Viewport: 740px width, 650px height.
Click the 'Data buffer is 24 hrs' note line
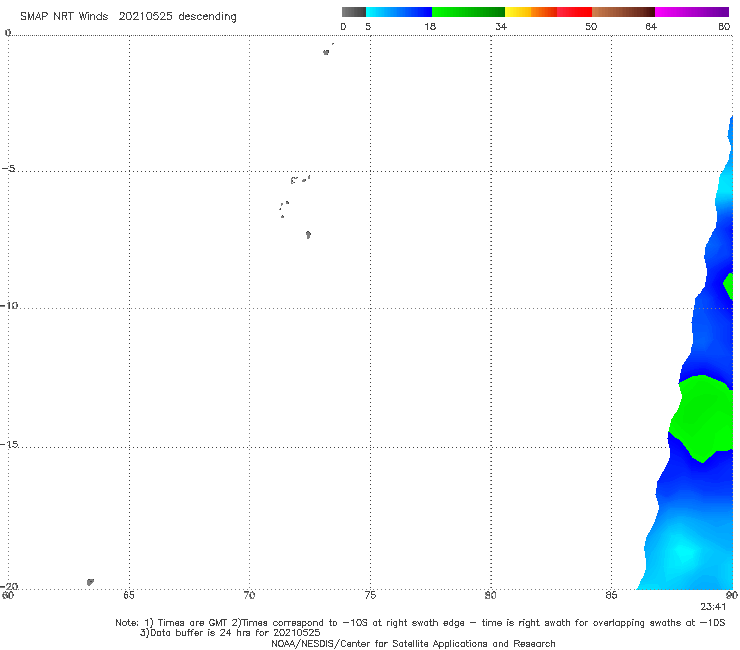(230, 633)
